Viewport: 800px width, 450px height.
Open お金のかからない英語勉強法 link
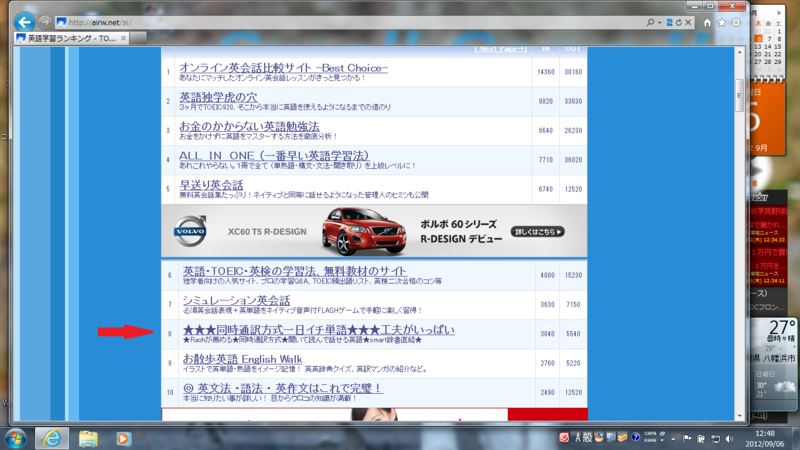click(249, 126)
